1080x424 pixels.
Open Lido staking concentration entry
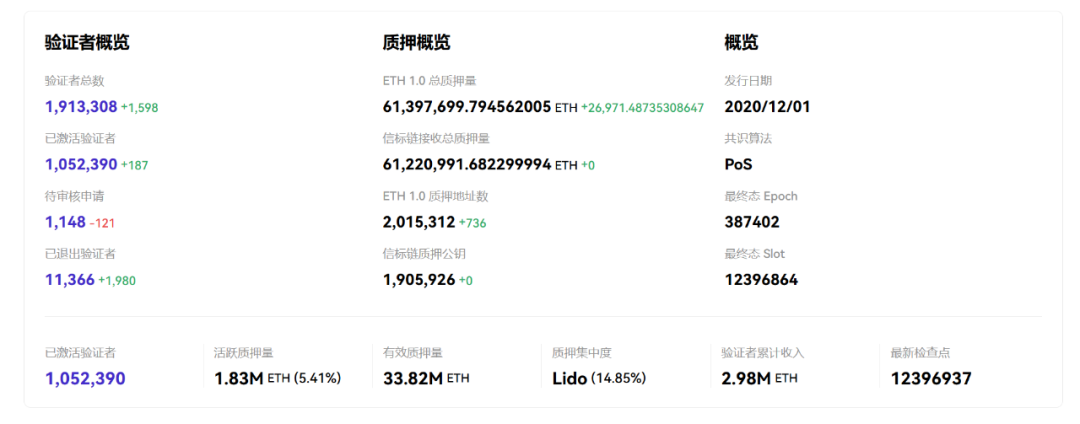598,379
